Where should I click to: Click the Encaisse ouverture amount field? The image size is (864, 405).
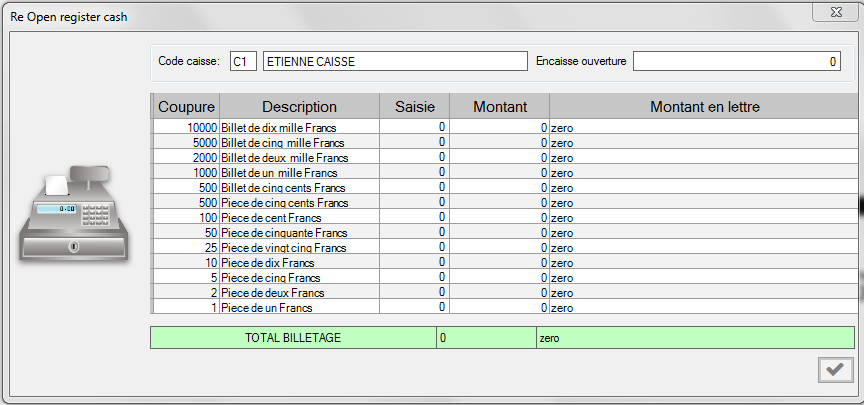736,62
